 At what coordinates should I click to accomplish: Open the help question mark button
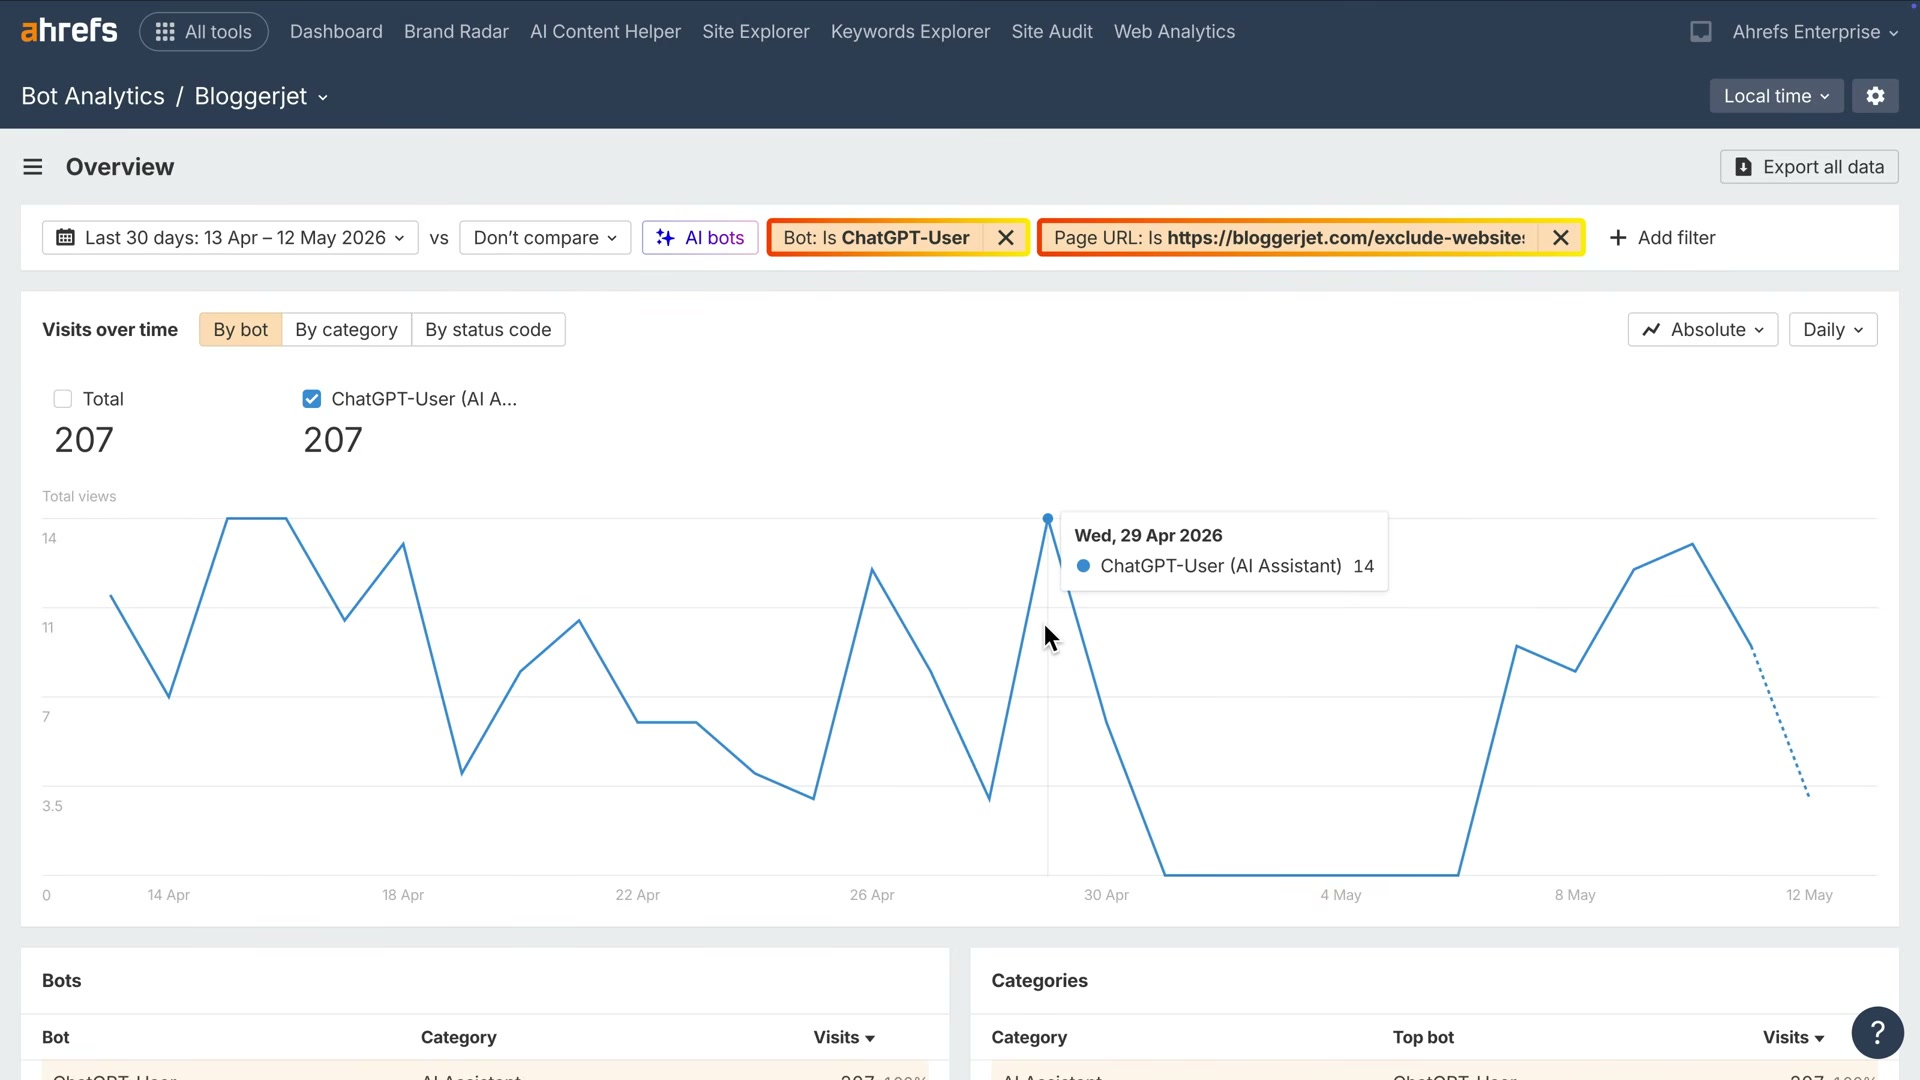point(1877,1032)
